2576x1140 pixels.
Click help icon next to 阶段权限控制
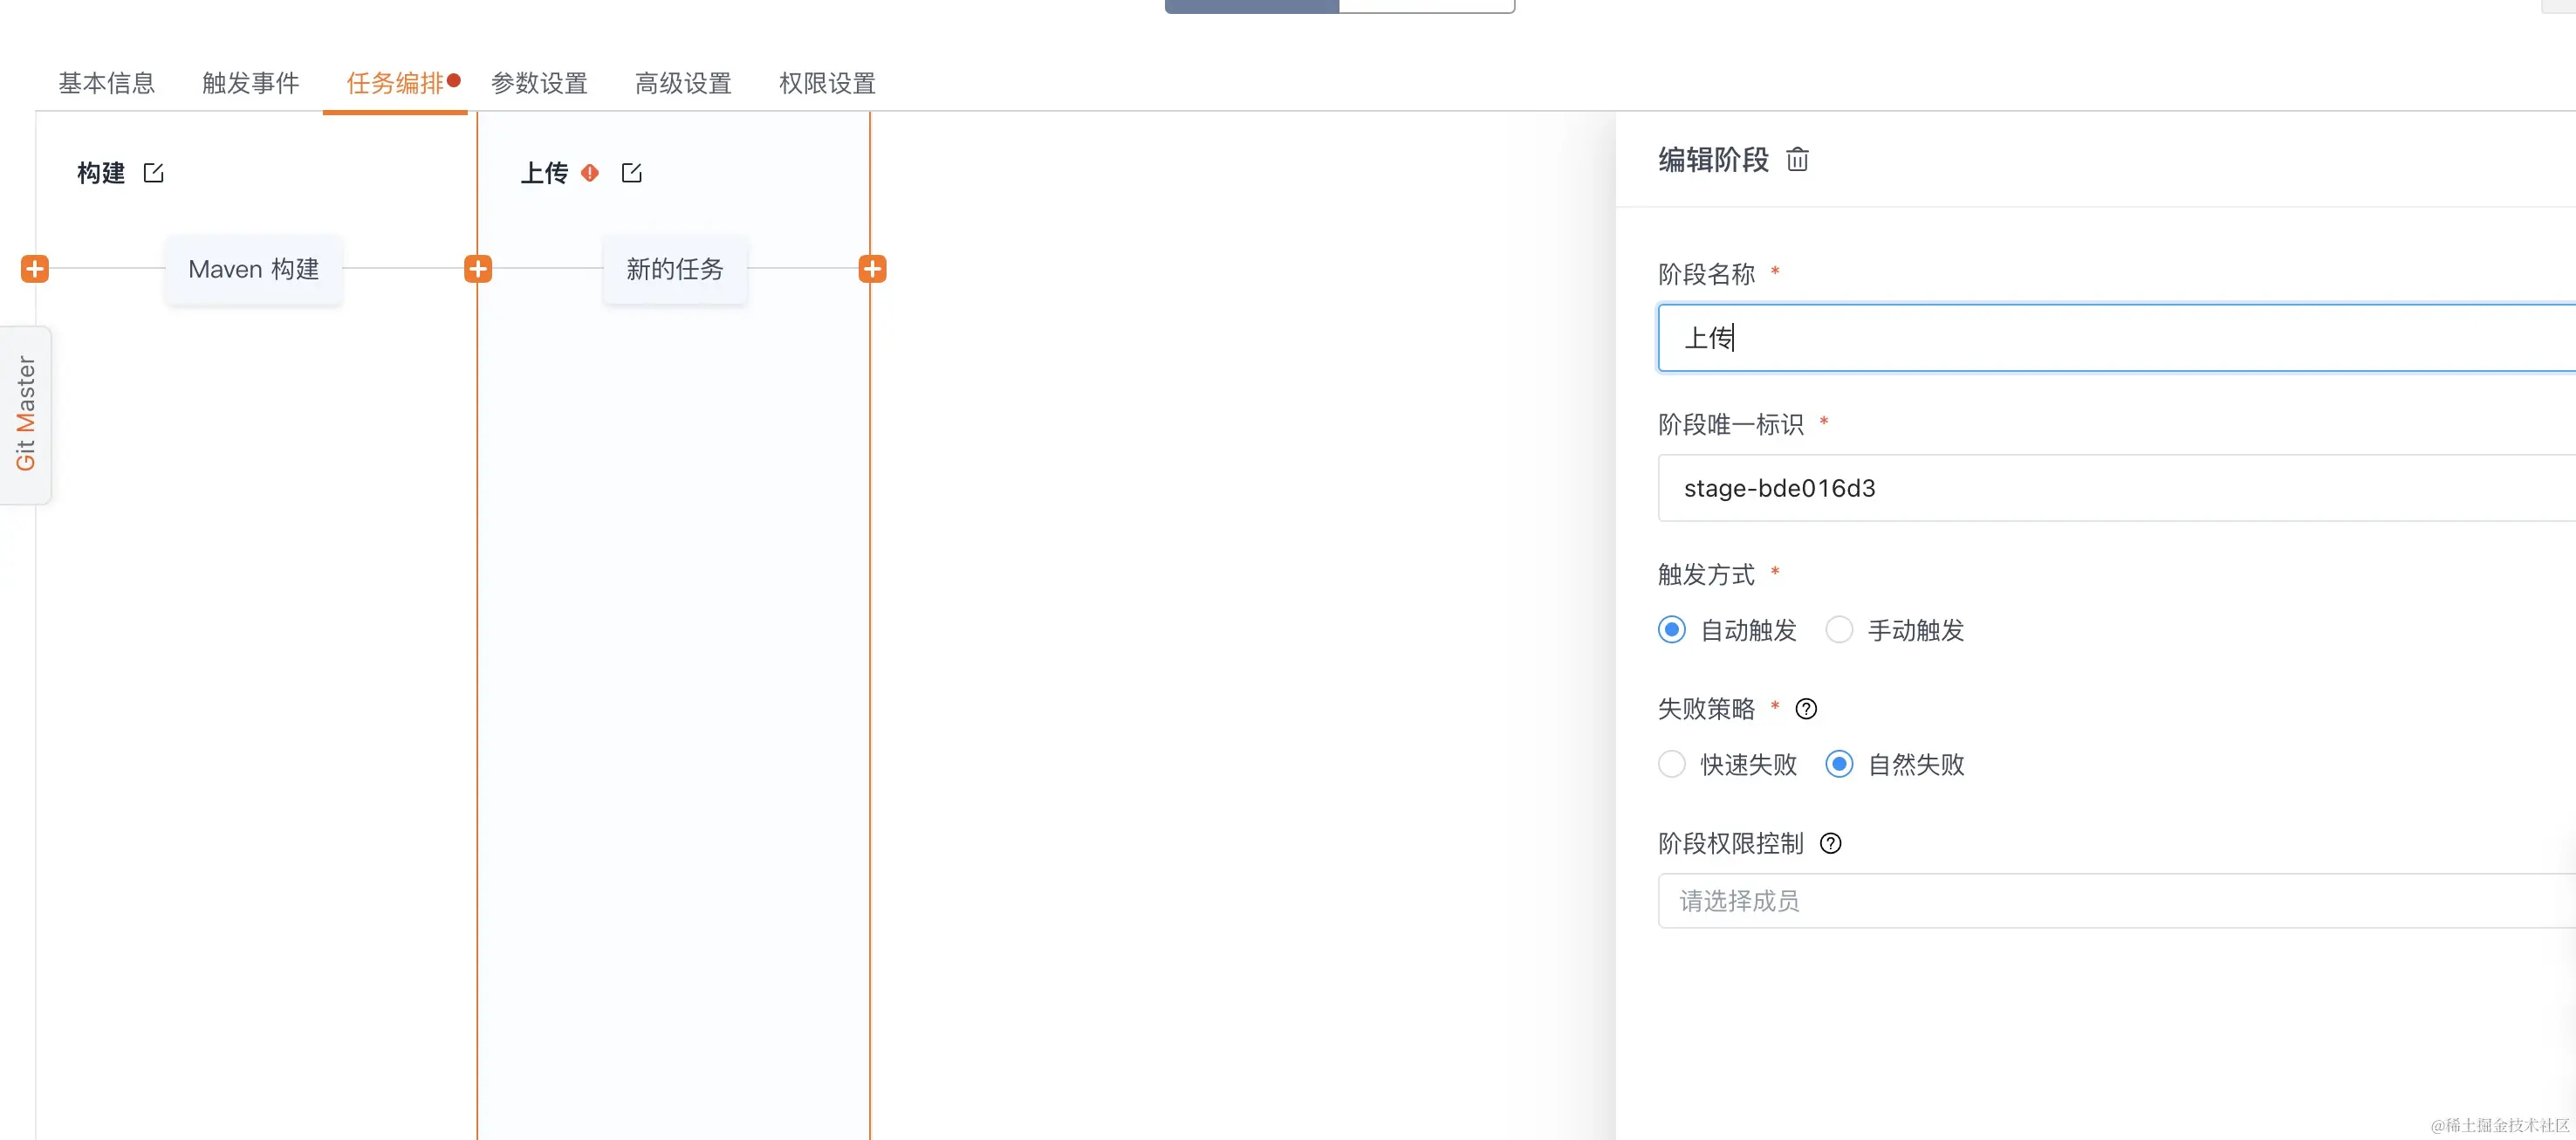pos(1830,843)
